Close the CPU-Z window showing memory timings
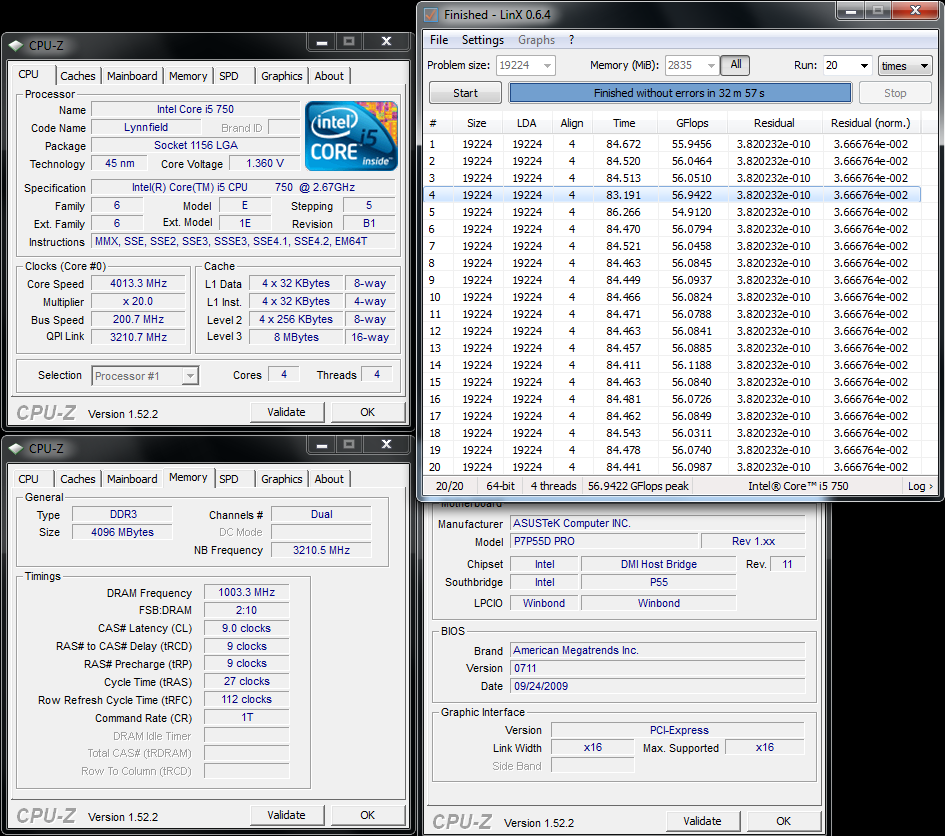Viewport: 945px width, 836px height. coord(386,445)
